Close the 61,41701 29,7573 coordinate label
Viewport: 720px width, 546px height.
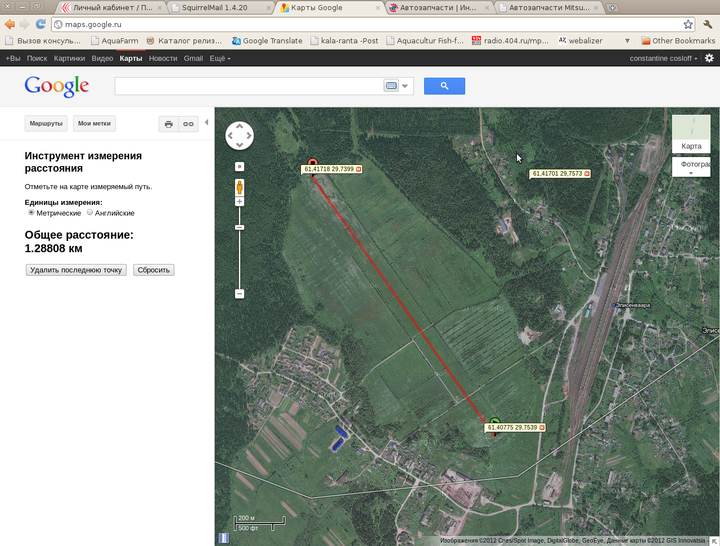587,174
